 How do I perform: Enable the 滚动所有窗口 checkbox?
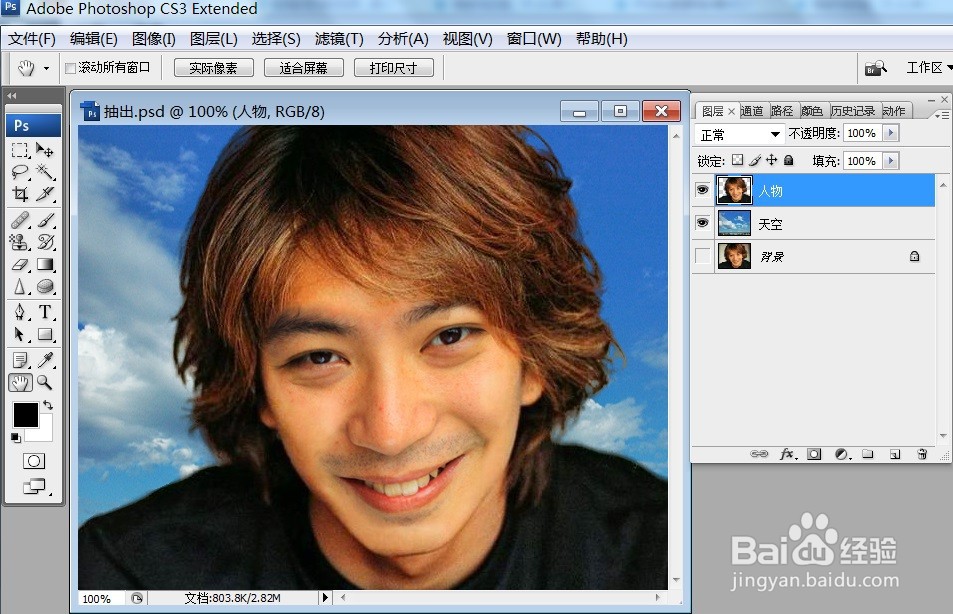click(71, 68)
